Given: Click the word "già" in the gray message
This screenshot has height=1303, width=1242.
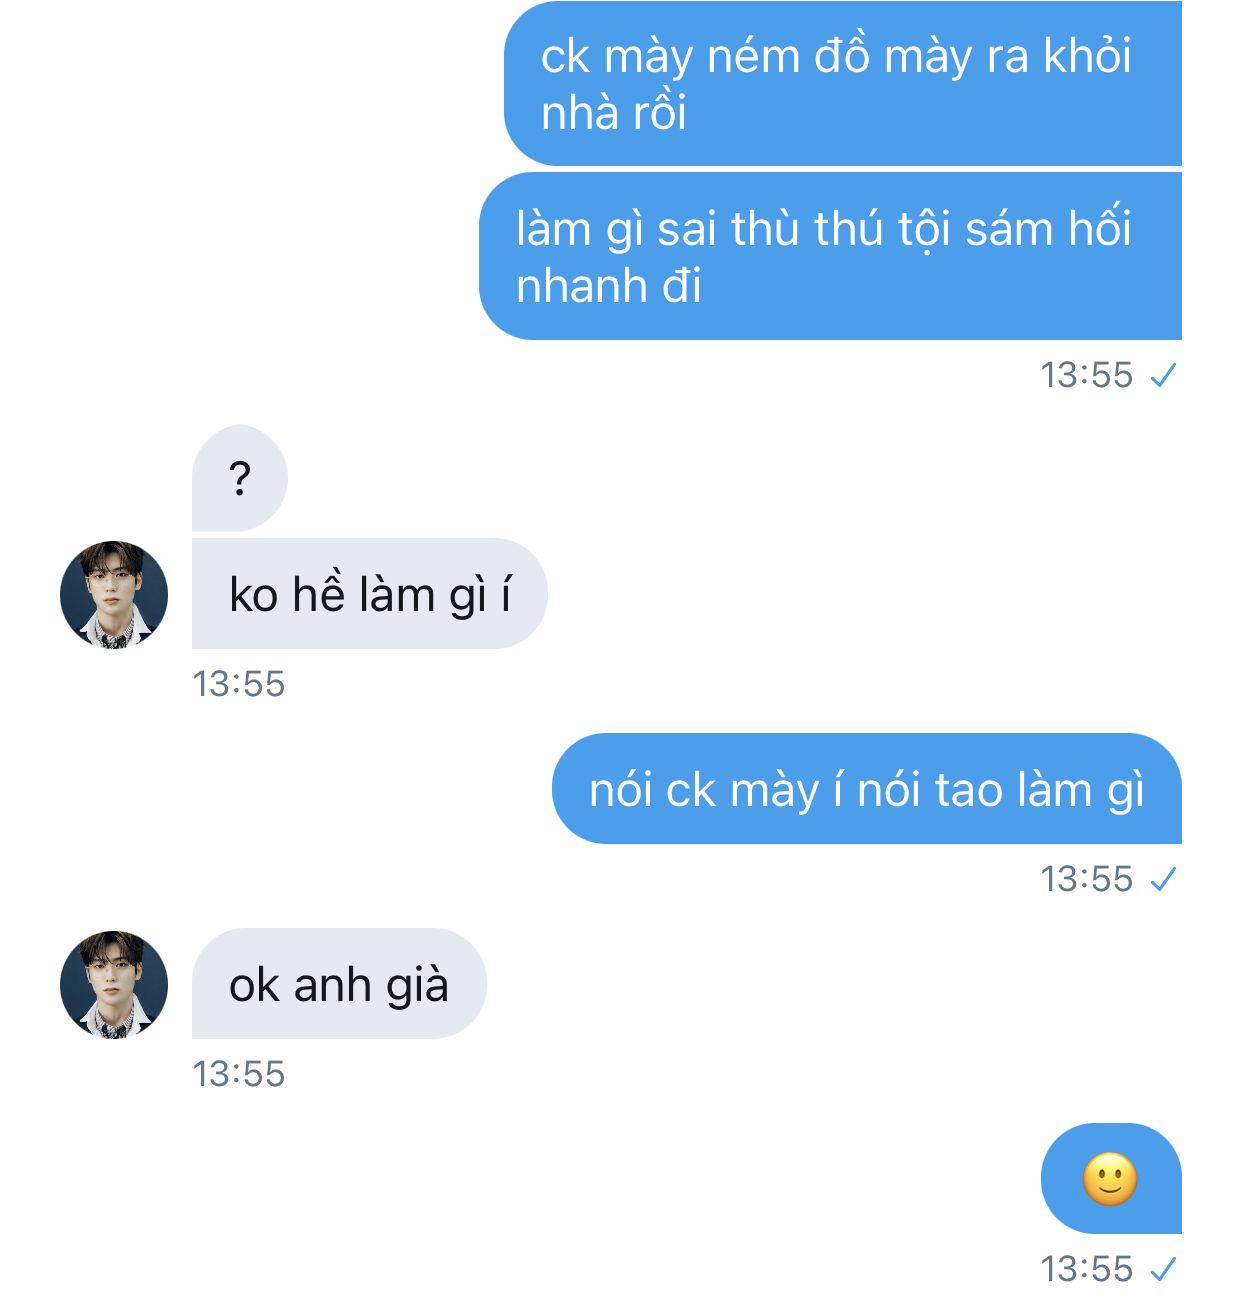Looking at the screenshot, I should 417,986.
